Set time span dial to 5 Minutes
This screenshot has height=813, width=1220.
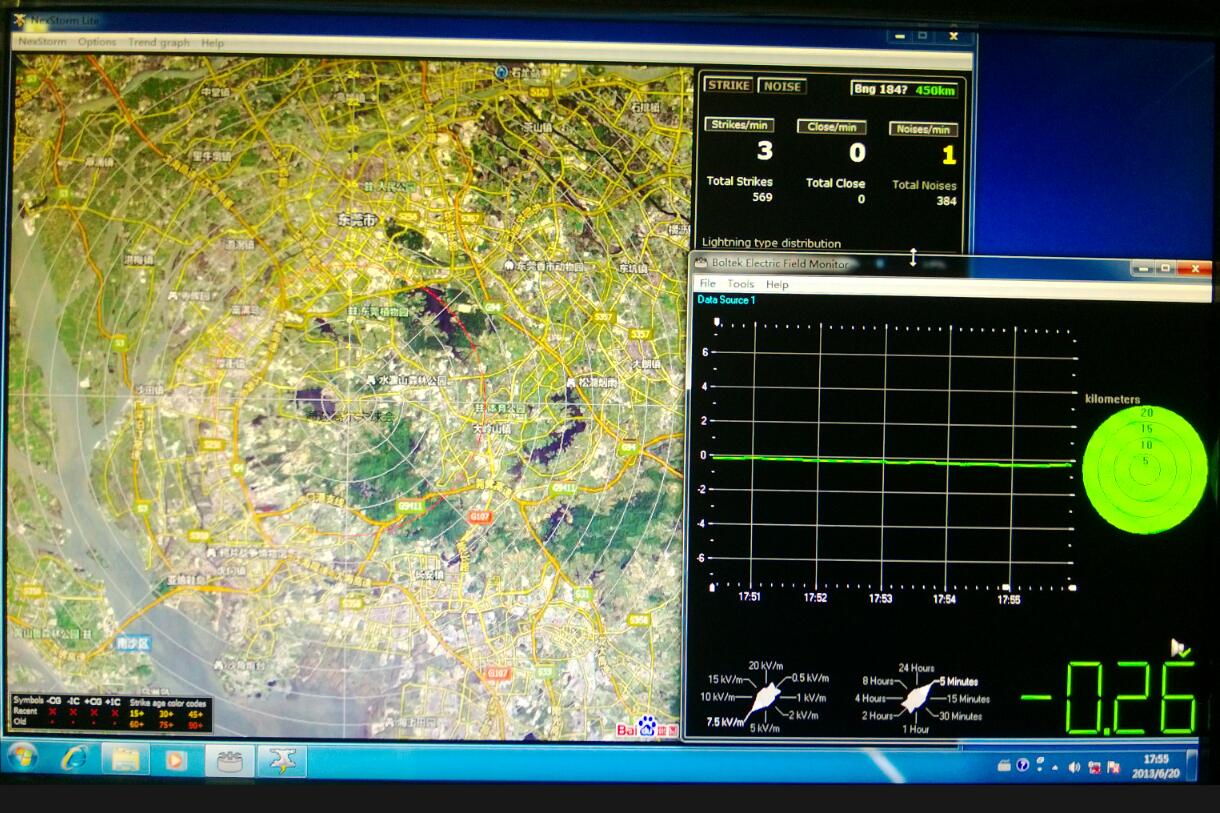(959, 681)
